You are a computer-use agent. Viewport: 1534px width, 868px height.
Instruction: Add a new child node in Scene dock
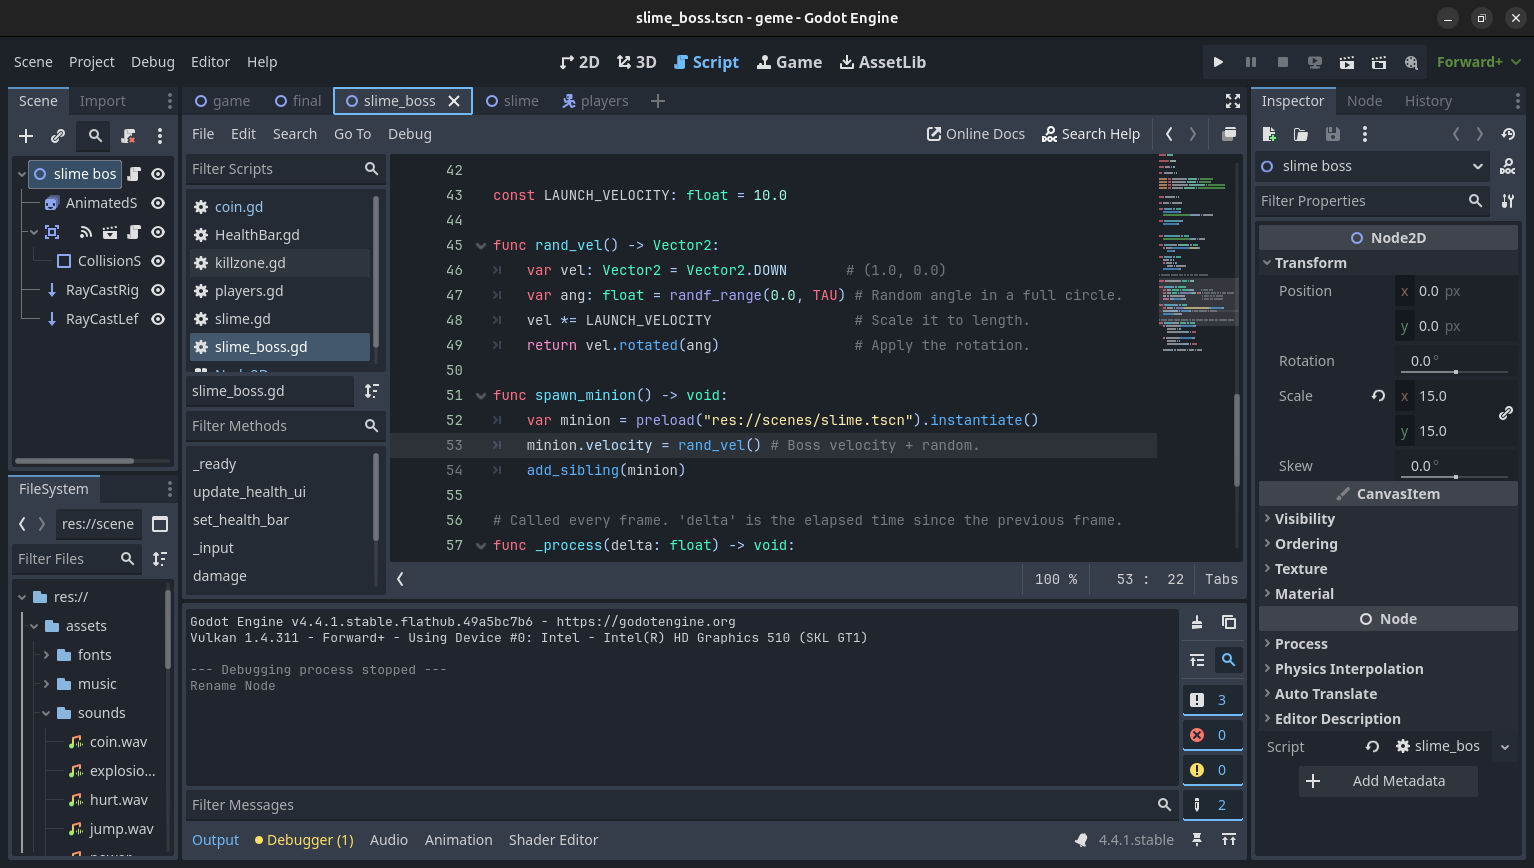tap(26, 136)
